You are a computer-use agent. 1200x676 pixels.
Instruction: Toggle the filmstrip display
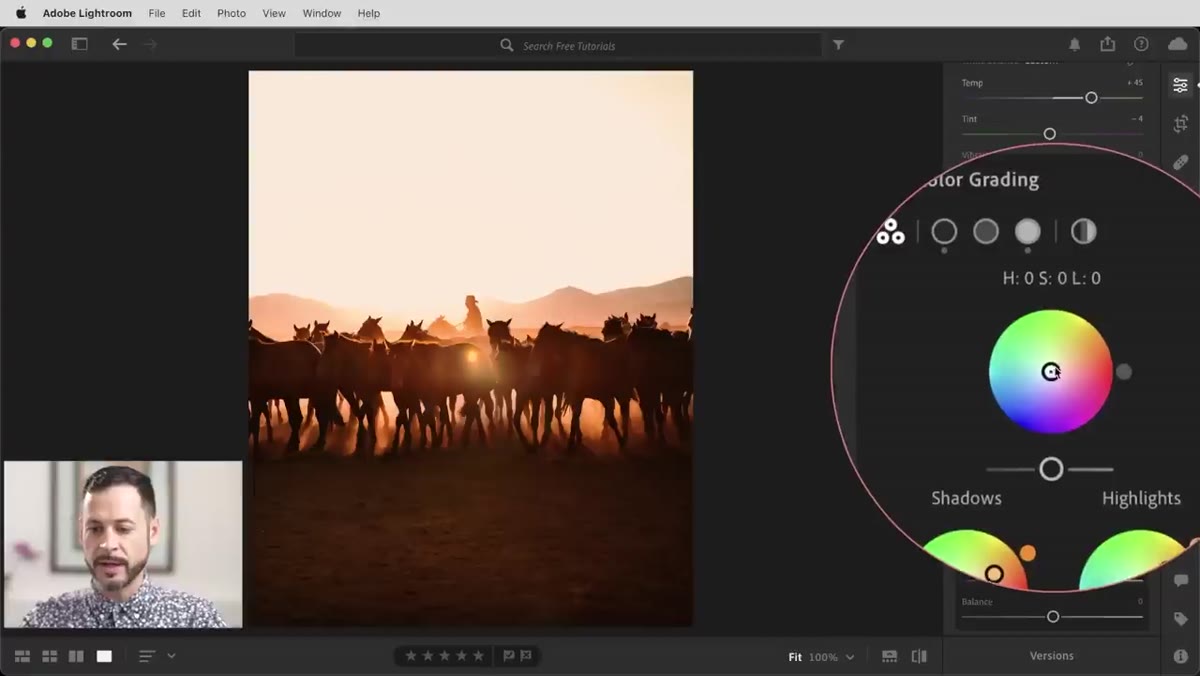click(x=889, y=657)
